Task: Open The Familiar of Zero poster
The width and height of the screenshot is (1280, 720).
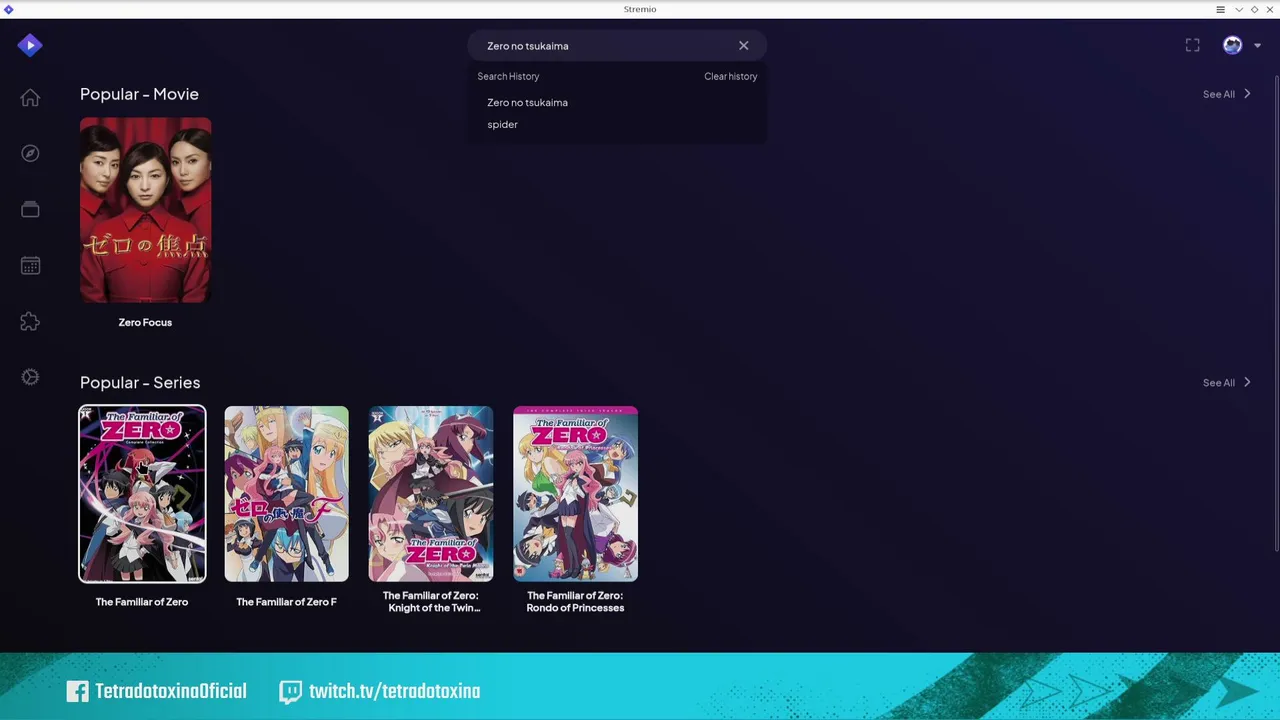Action: [142, 494]
